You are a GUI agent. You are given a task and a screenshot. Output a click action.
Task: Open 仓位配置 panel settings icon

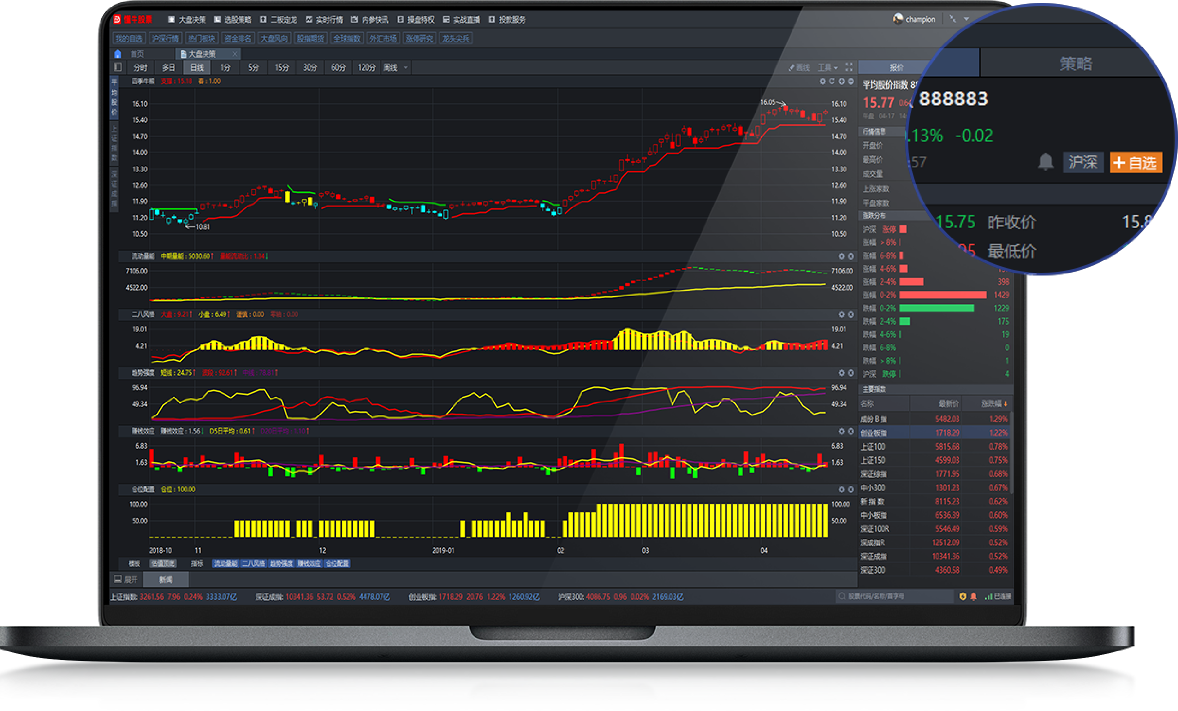tap(841, 489)
